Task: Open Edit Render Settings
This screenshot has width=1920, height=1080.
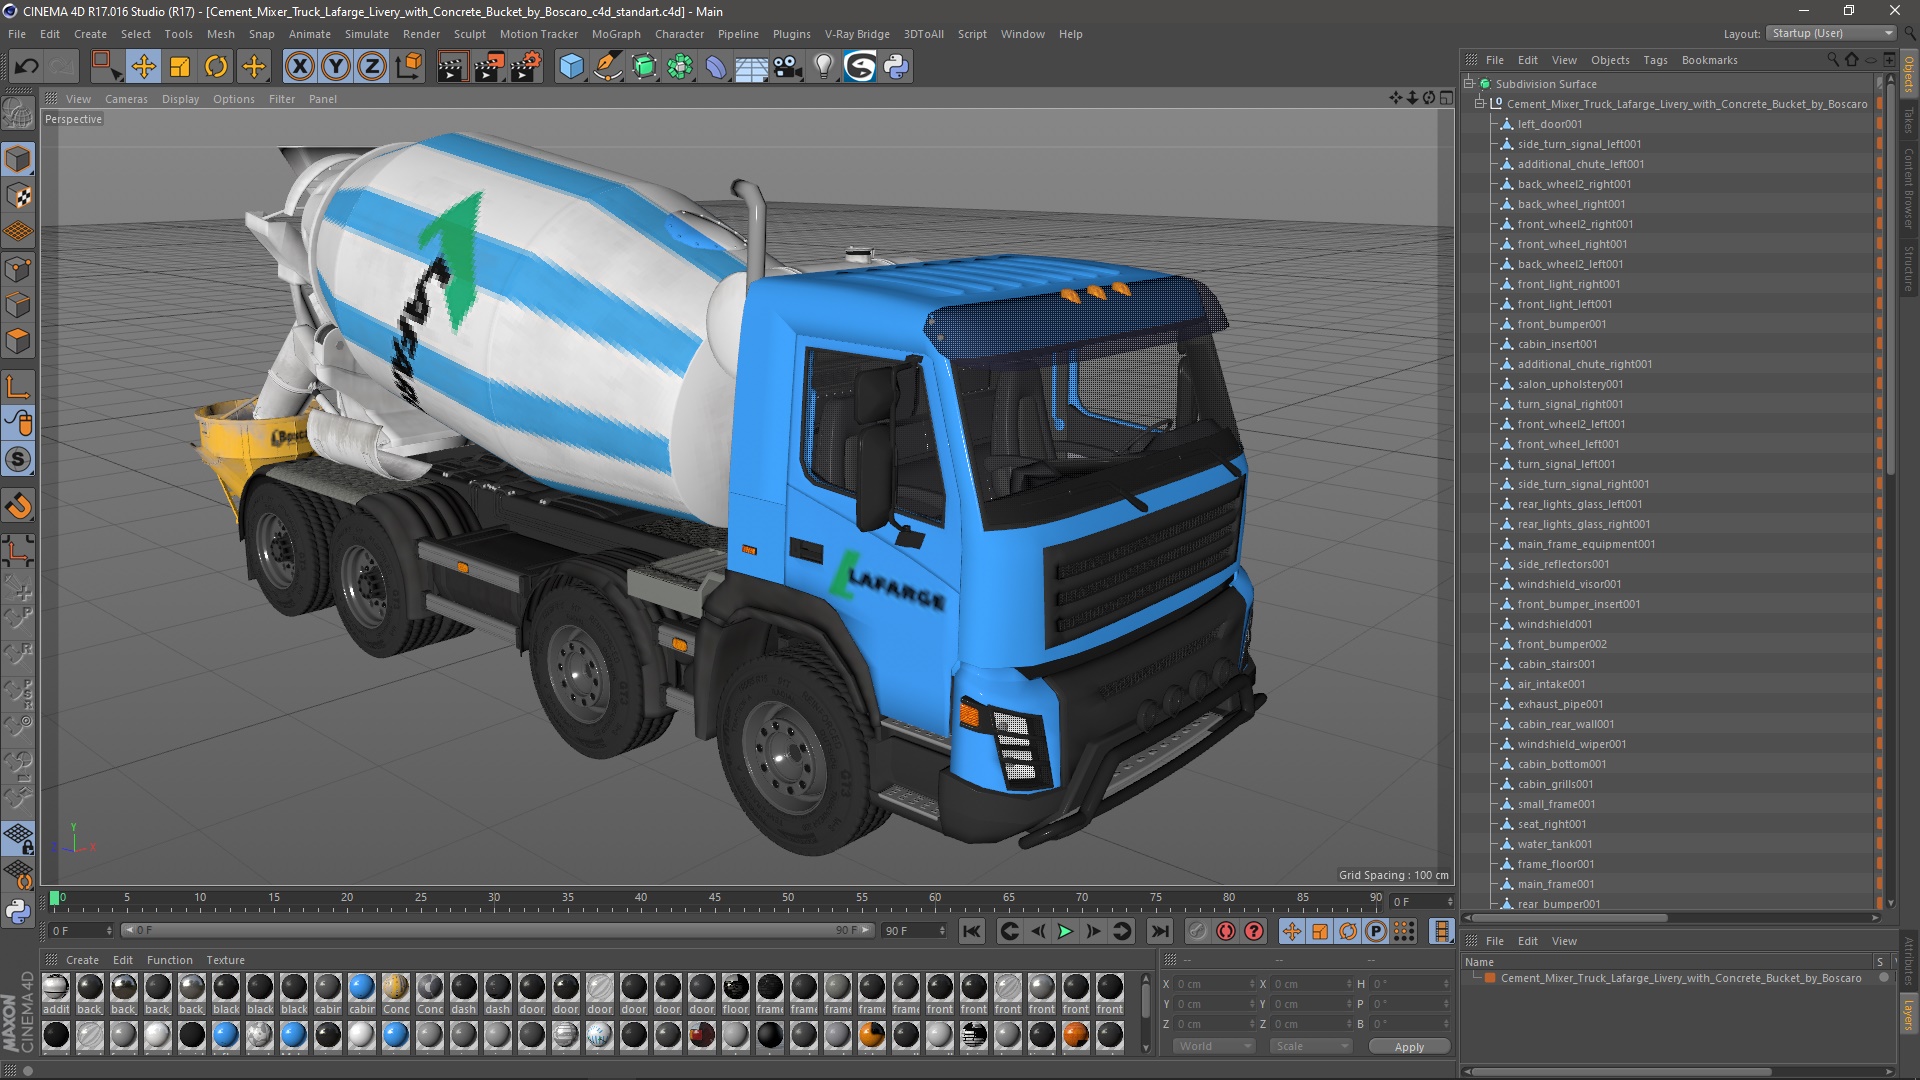Action: coord(526,67)
